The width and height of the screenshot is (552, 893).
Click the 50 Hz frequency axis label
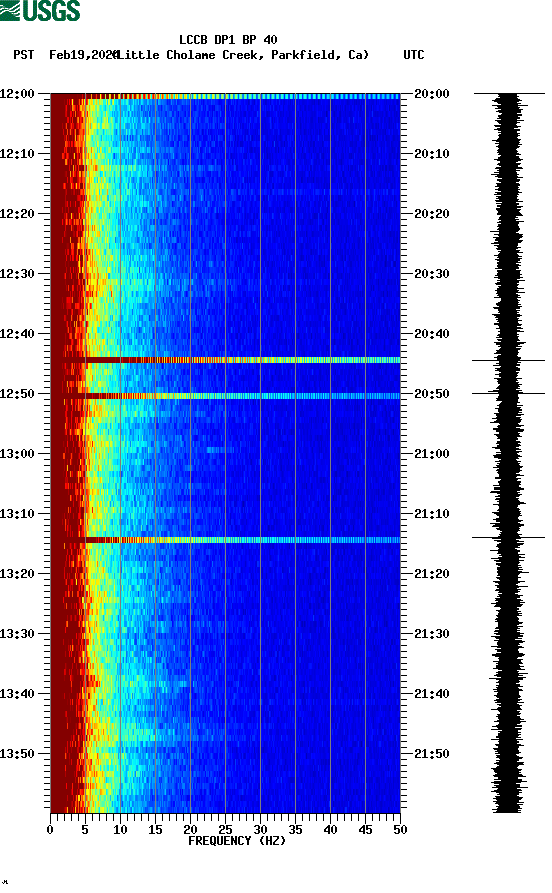tap(400, 830)
